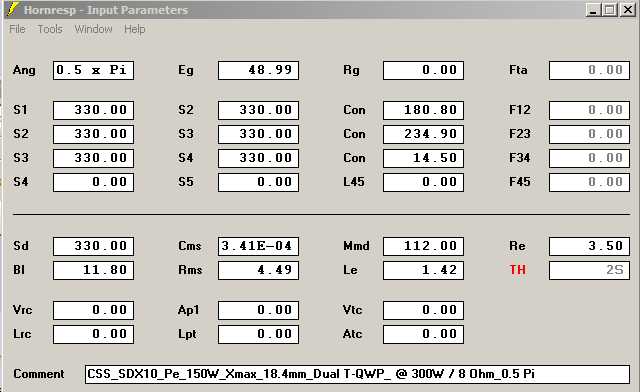Click the S2 field in the S1 row
Viewport: 640px width, 392px height.
258,110
